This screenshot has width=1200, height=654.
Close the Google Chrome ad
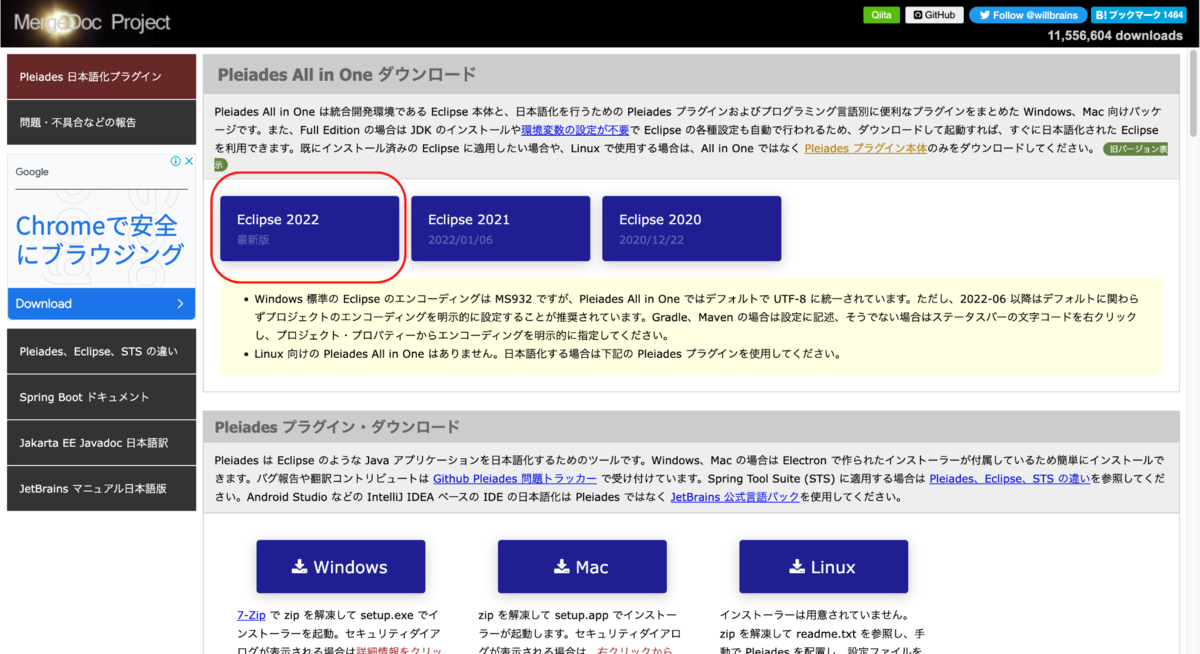[188, 161]
